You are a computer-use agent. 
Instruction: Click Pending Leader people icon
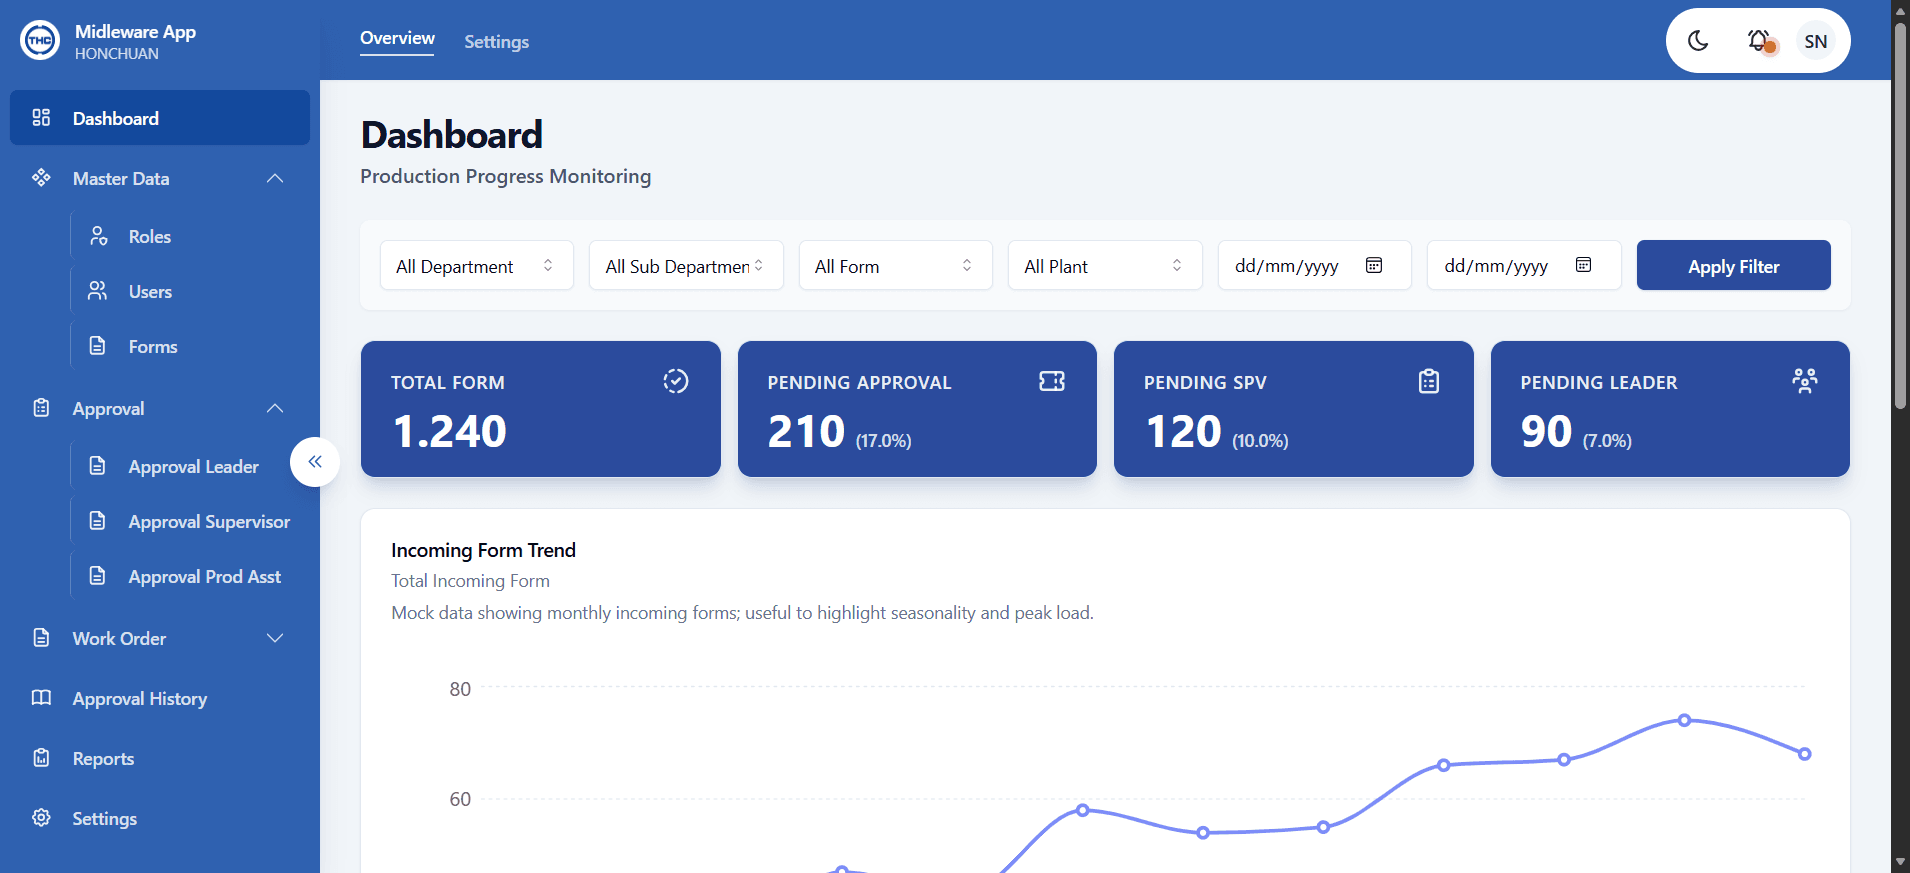pyautogui.click(x=1805, y=381)
